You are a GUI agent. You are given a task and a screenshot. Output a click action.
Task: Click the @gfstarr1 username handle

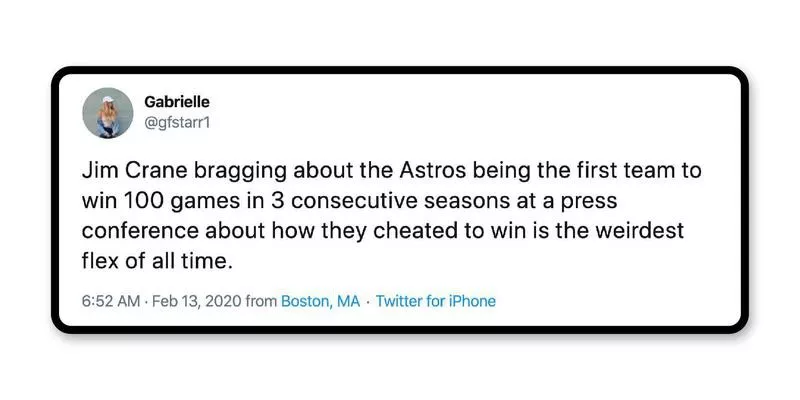click(x=178, y=122)
